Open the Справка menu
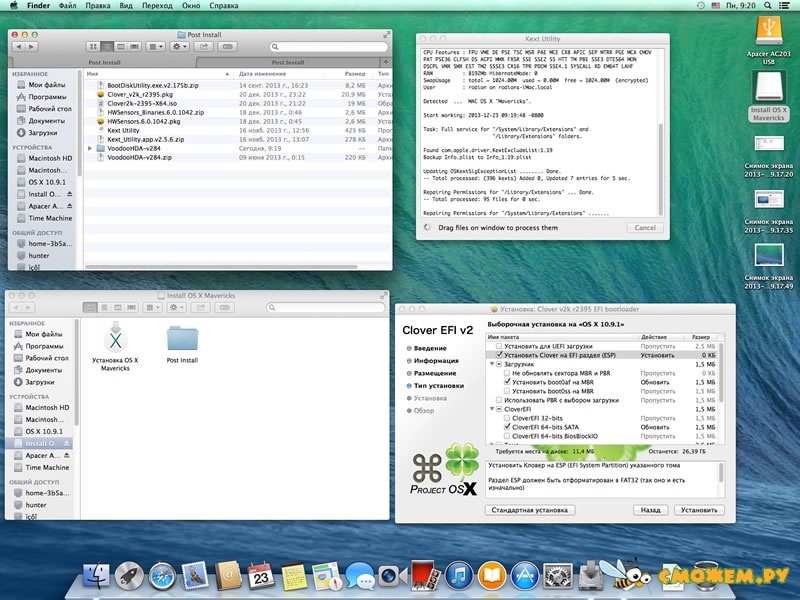Viewport: 800px width, 600px height. [x=223, y=6]
